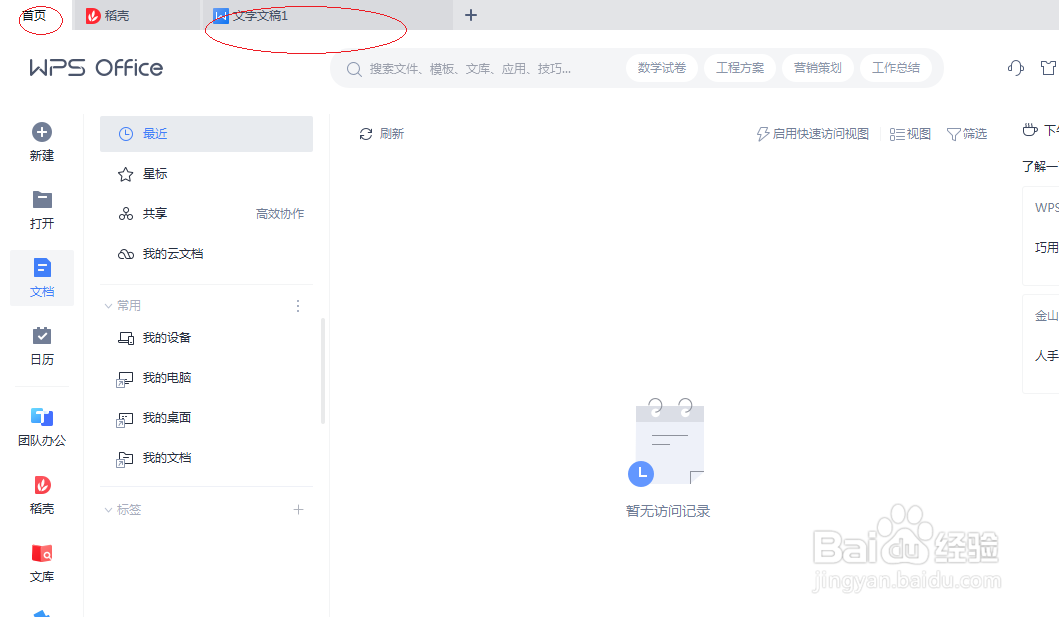Open the skin shirt icon
Image resolution: width=1059 pixels, height=617 pixels.
pyautogui.click(x=1049, y=68)
